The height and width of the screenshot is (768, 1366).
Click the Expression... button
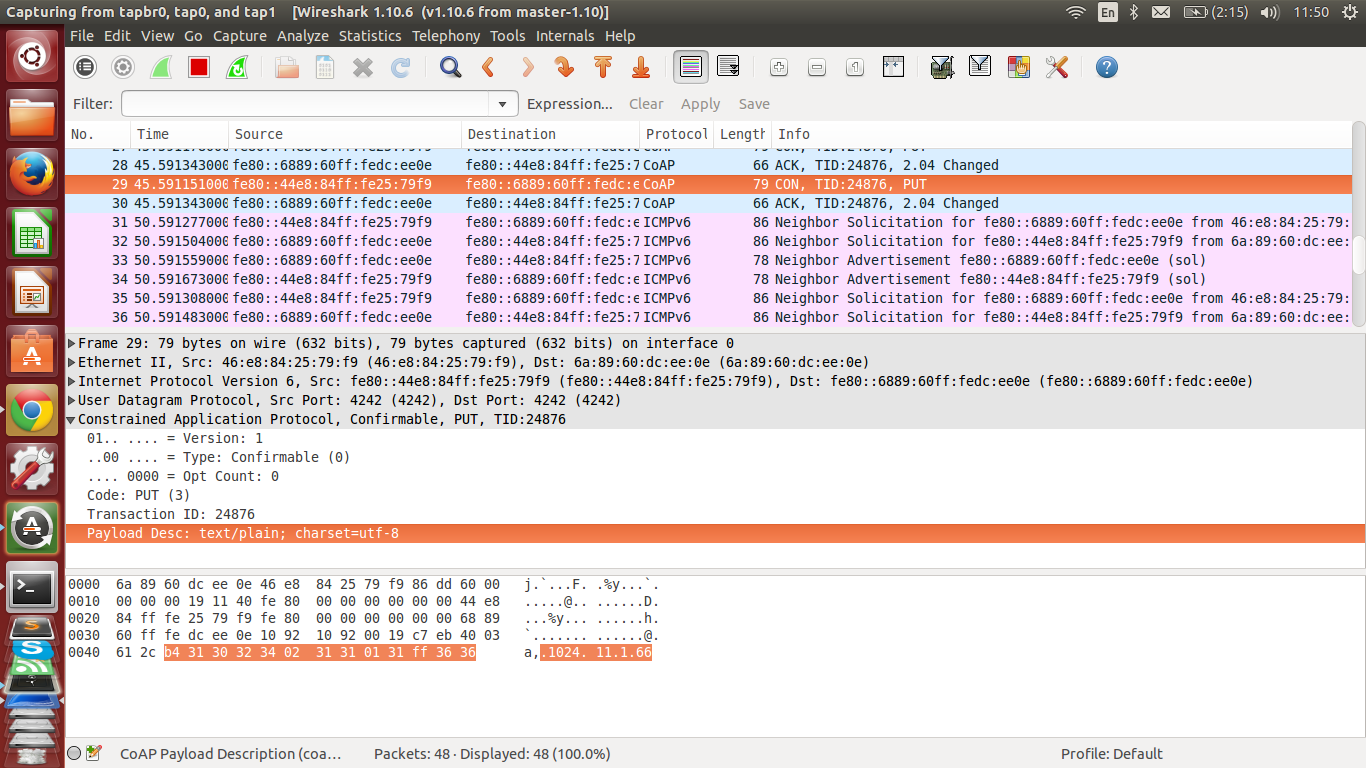point(570,104)
